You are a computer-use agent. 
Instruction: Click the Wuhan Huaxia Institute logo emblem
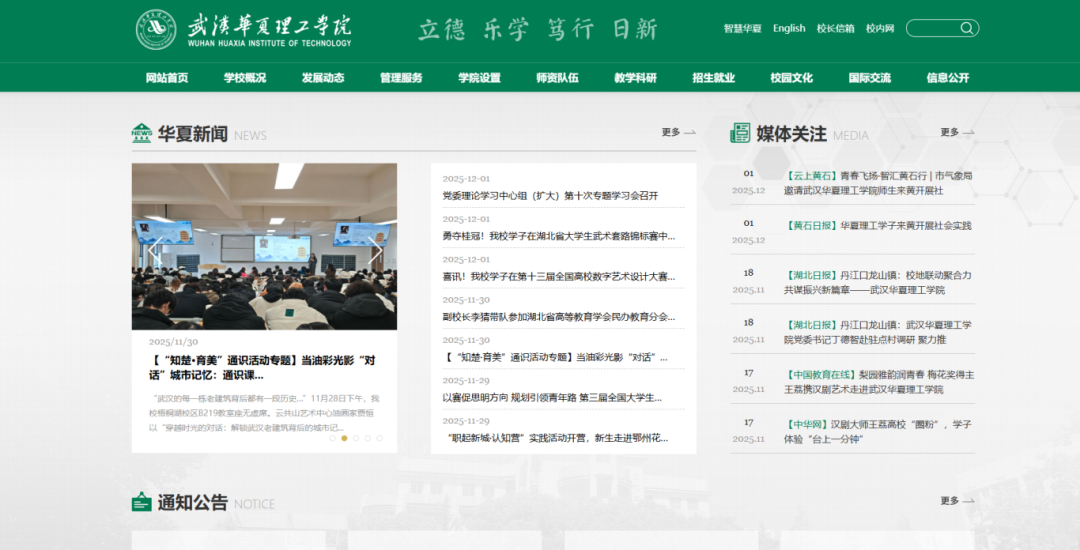(x=156, y=29)
